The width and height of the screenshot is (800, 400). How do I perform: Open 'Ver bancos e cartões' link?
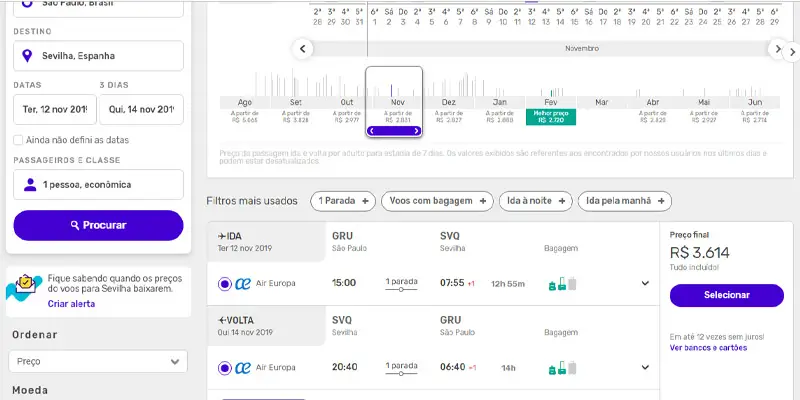[x=708, y=348]
